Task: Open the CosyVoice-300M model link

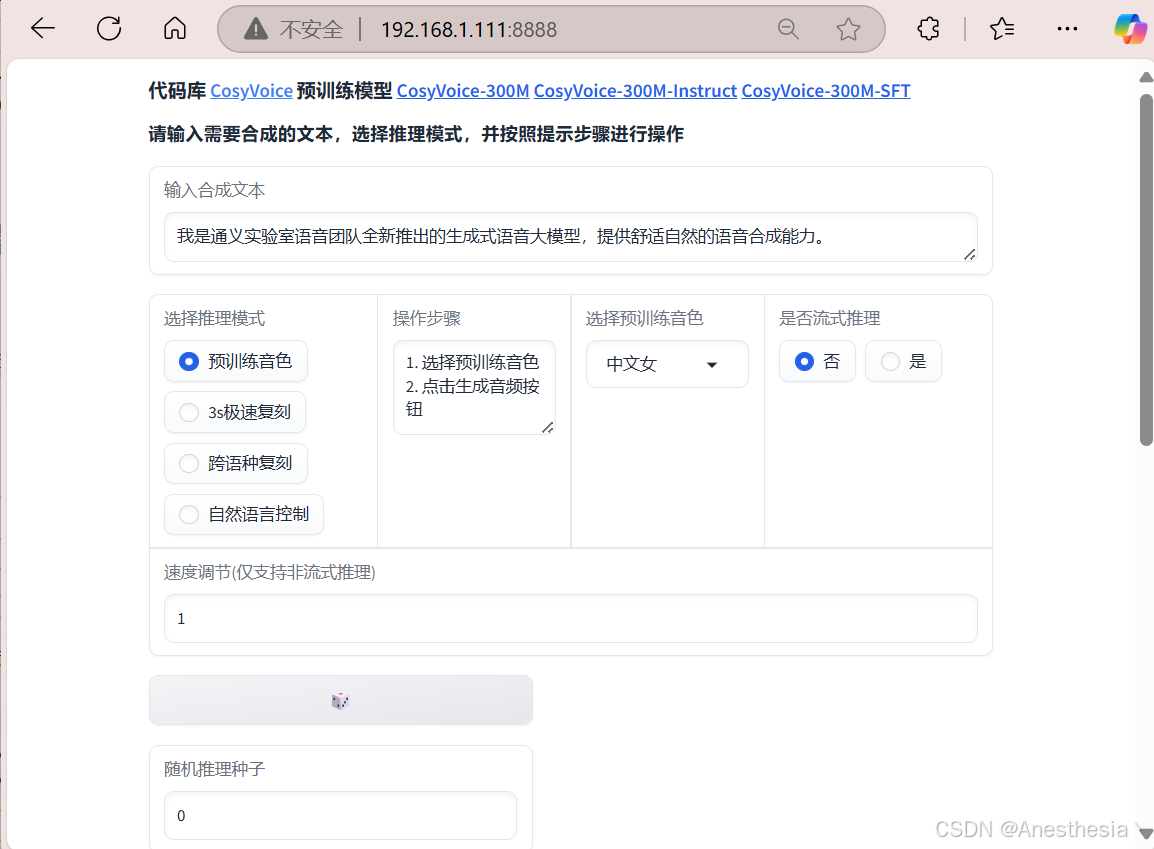Action: coord(463,90)
